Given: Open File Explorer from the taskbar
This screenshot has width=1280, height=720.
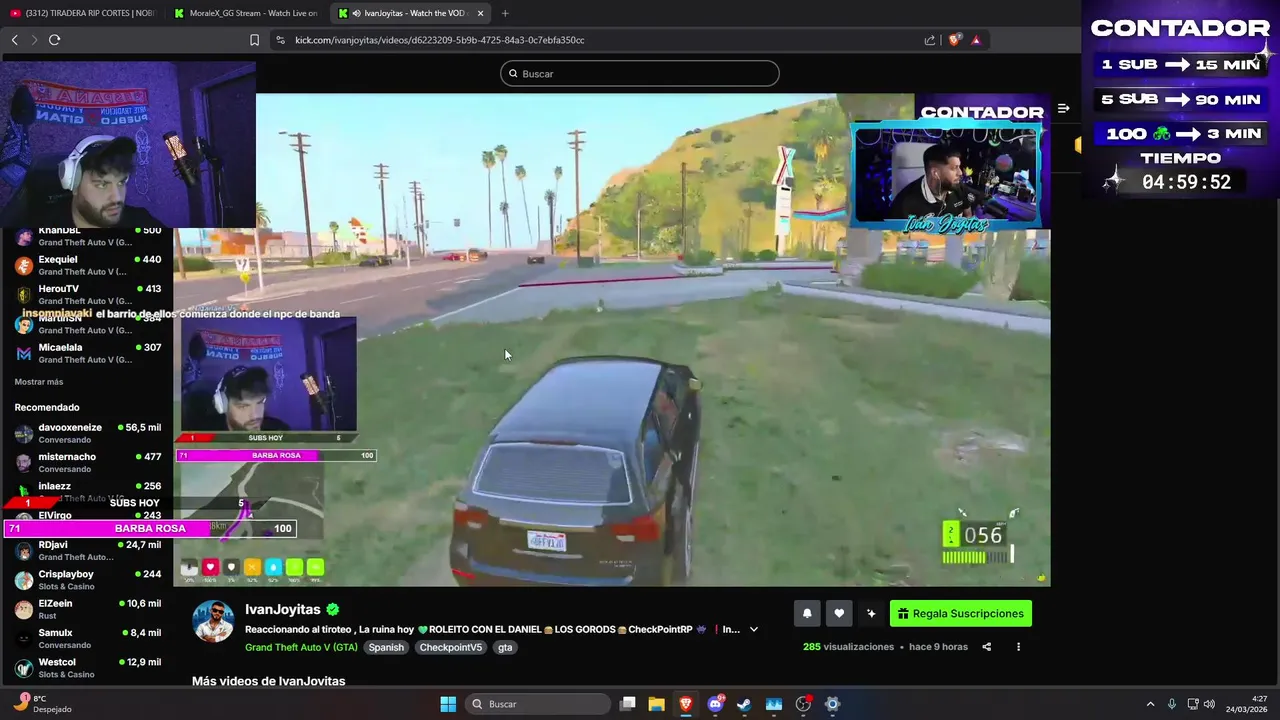Looking at the screenshot, I should 657,704.
